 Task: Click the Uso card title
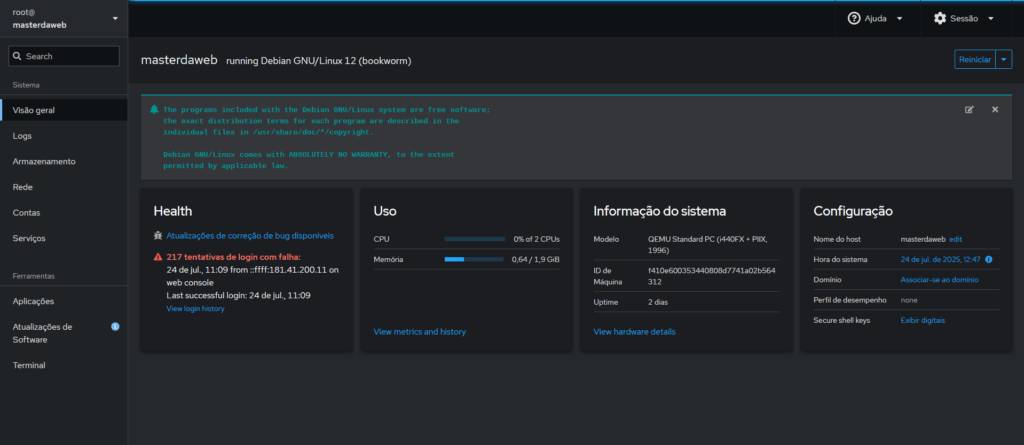tap(385, 211)
